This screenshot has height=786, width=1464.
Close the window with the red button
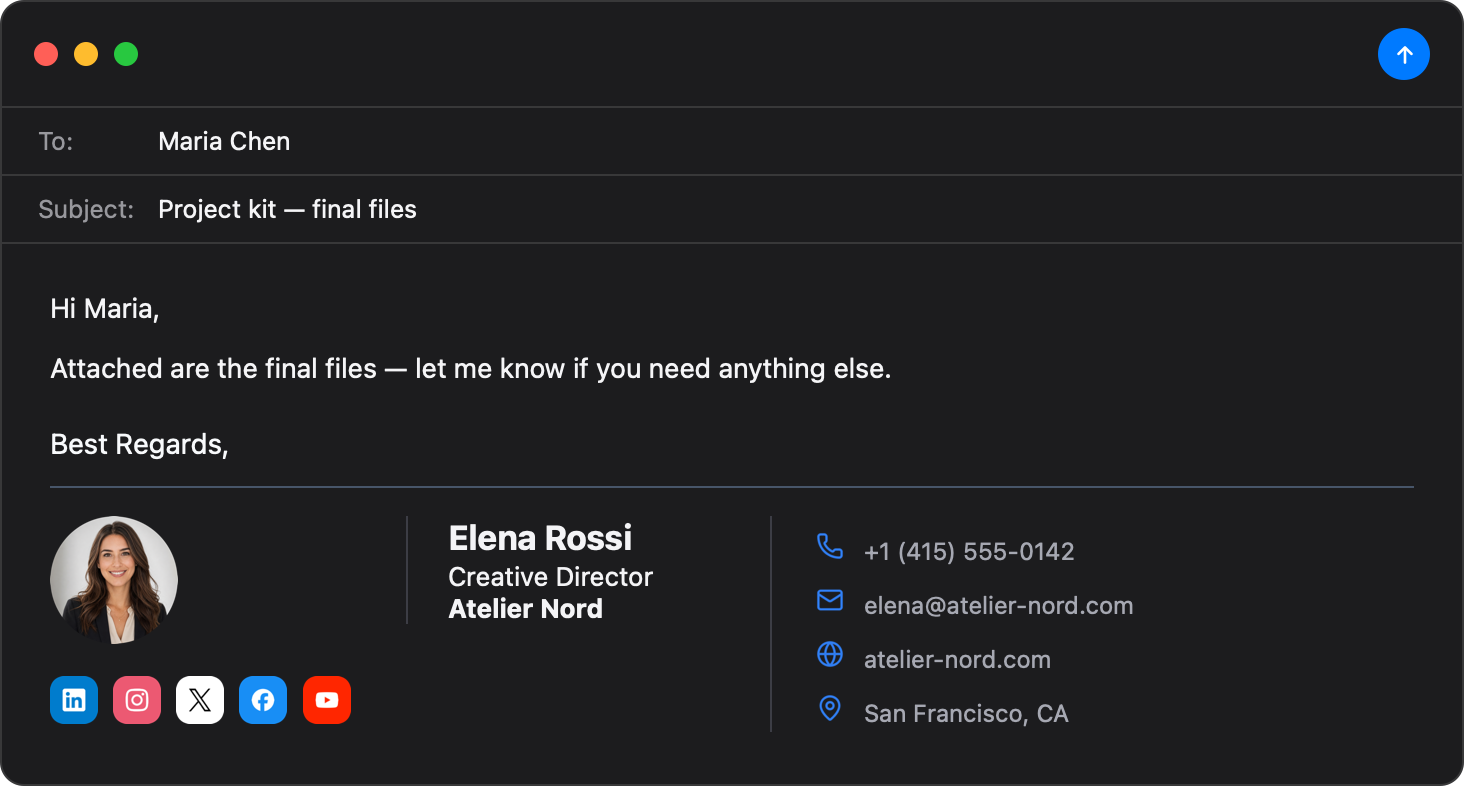pyautogui.click(x=46, y=54)
